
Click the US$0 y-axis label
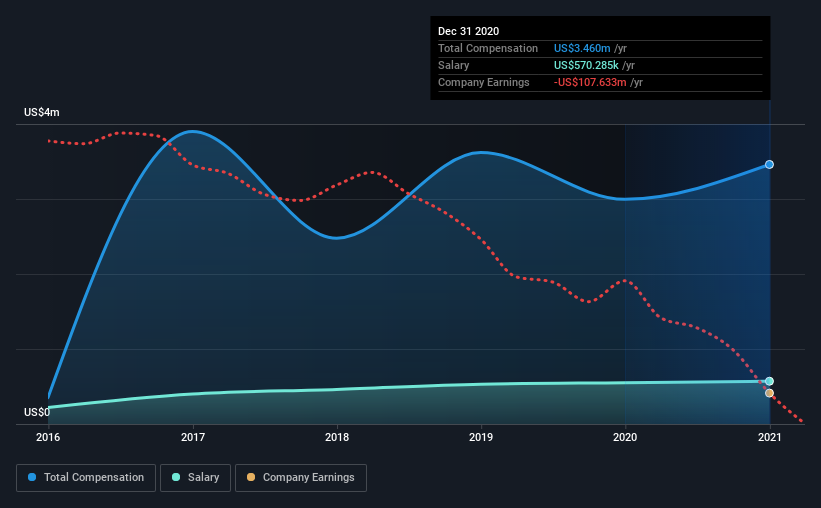pos(37,412)
